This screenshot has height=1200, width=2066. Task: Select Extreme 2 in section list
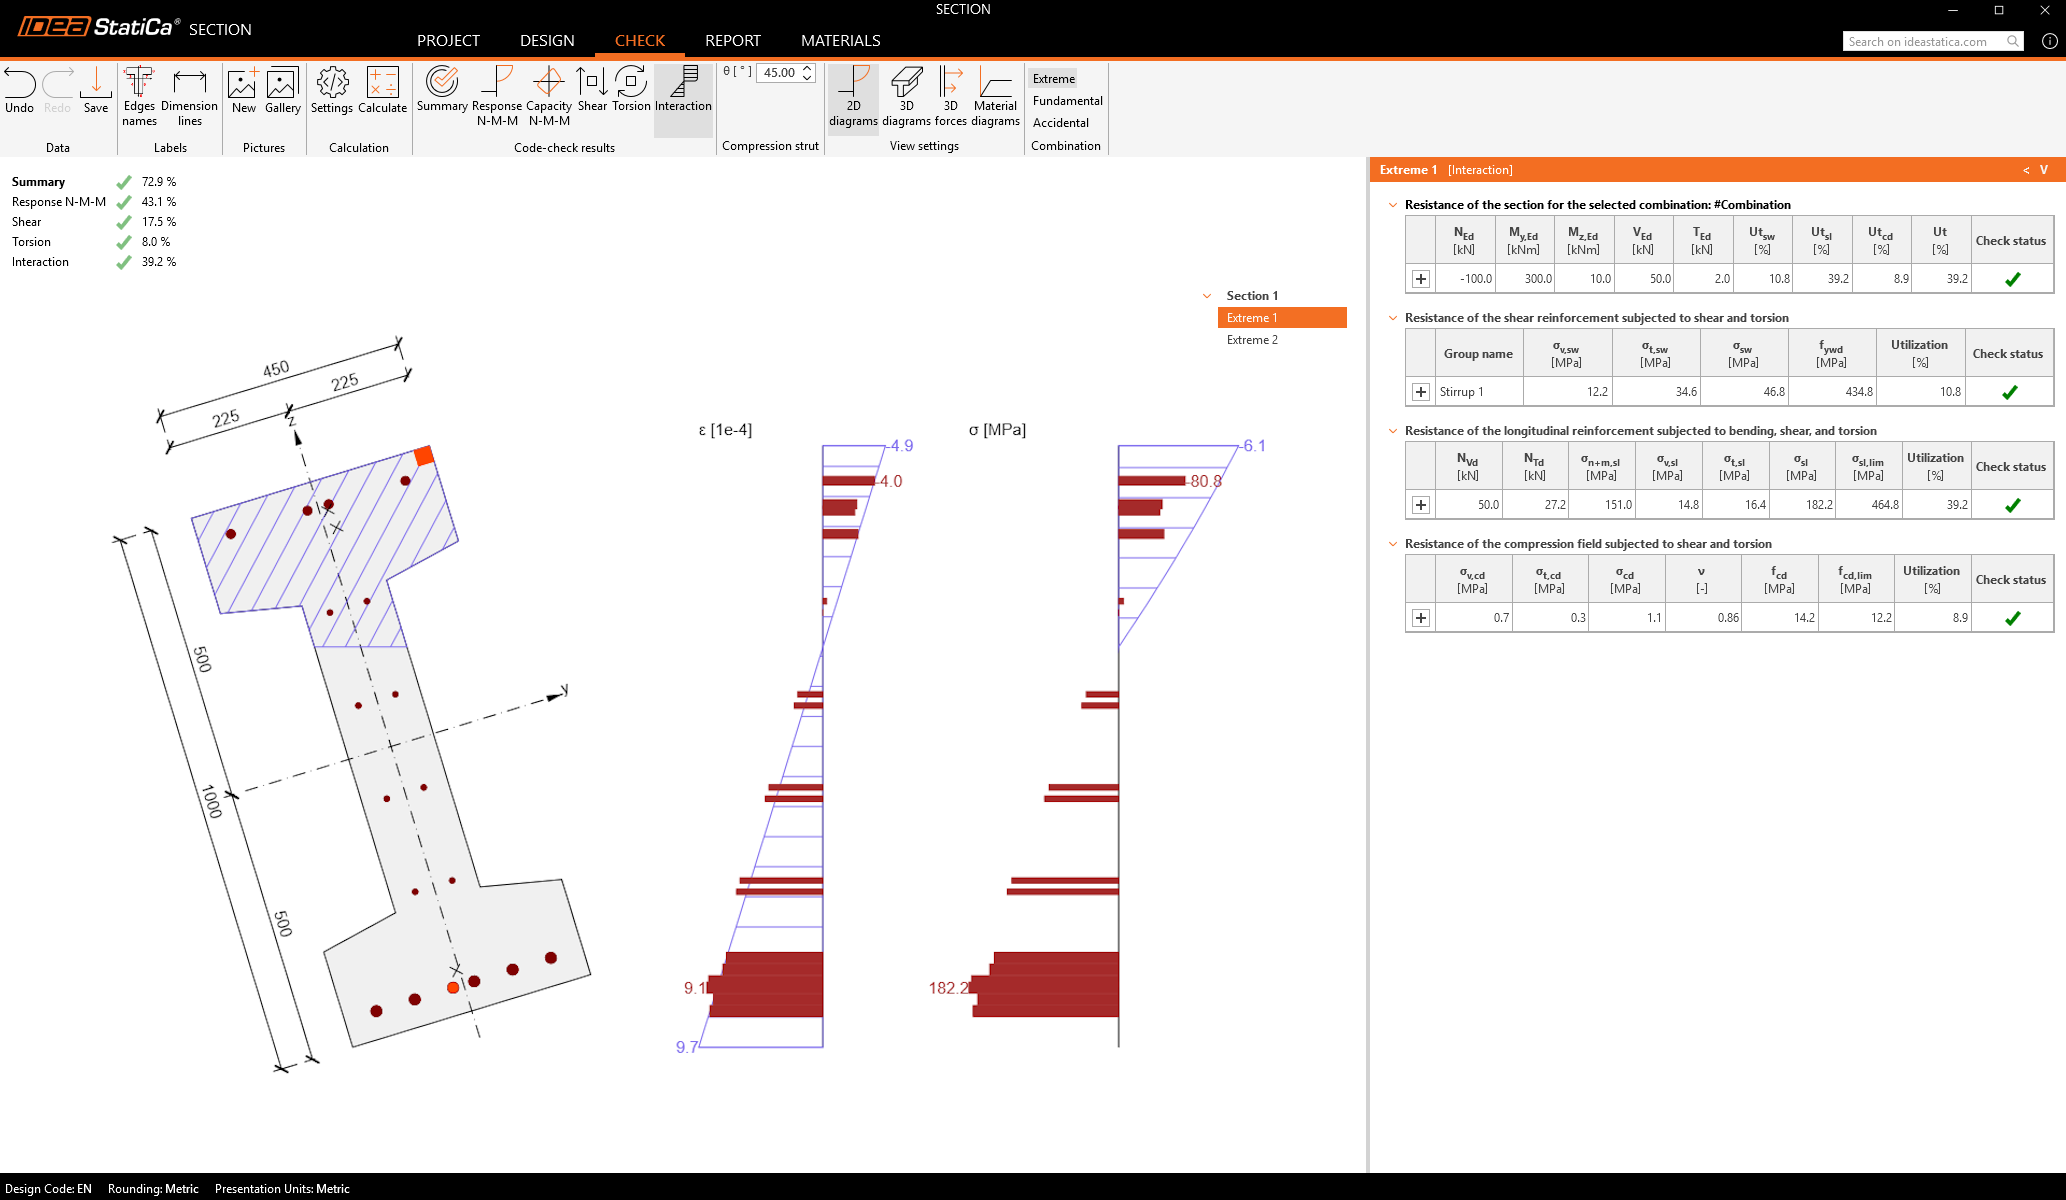(x=1252, y=340)
